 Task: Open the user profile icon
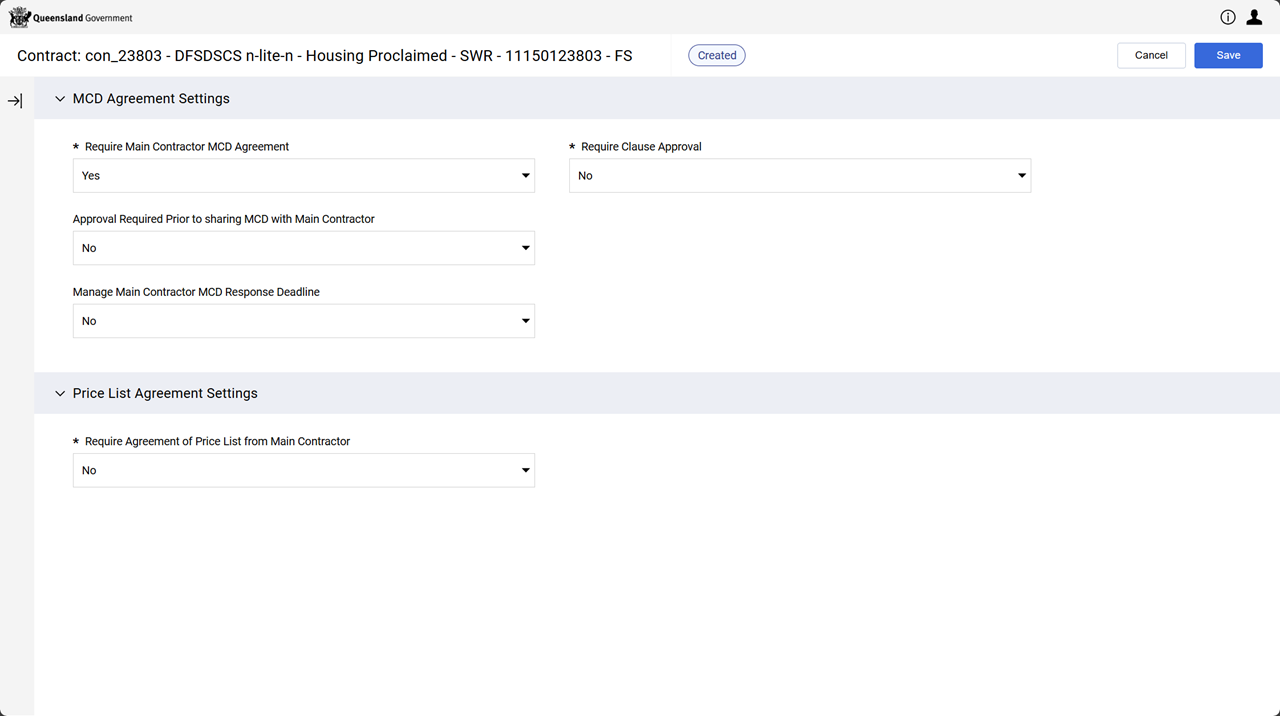(1254, 17)
